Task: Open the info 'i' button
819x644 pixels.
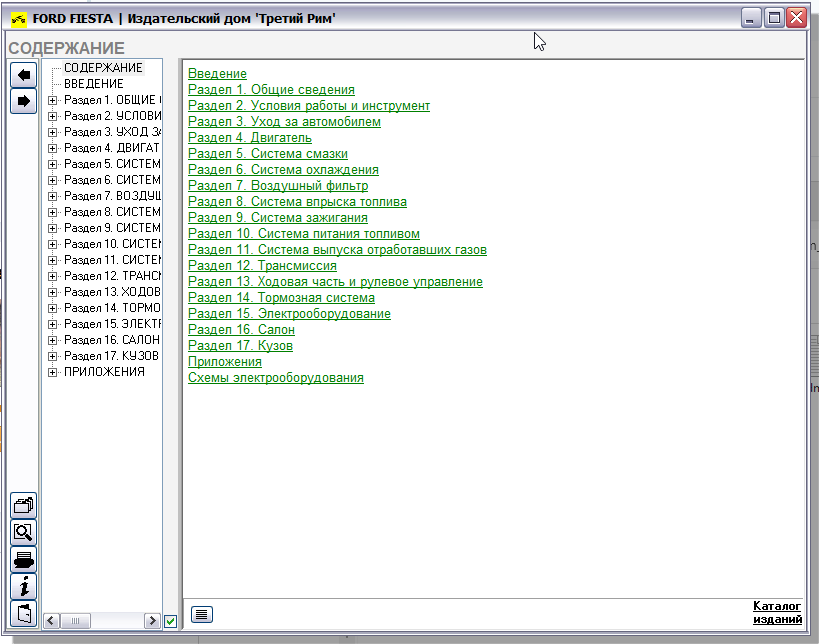Action: pos(24,587)
